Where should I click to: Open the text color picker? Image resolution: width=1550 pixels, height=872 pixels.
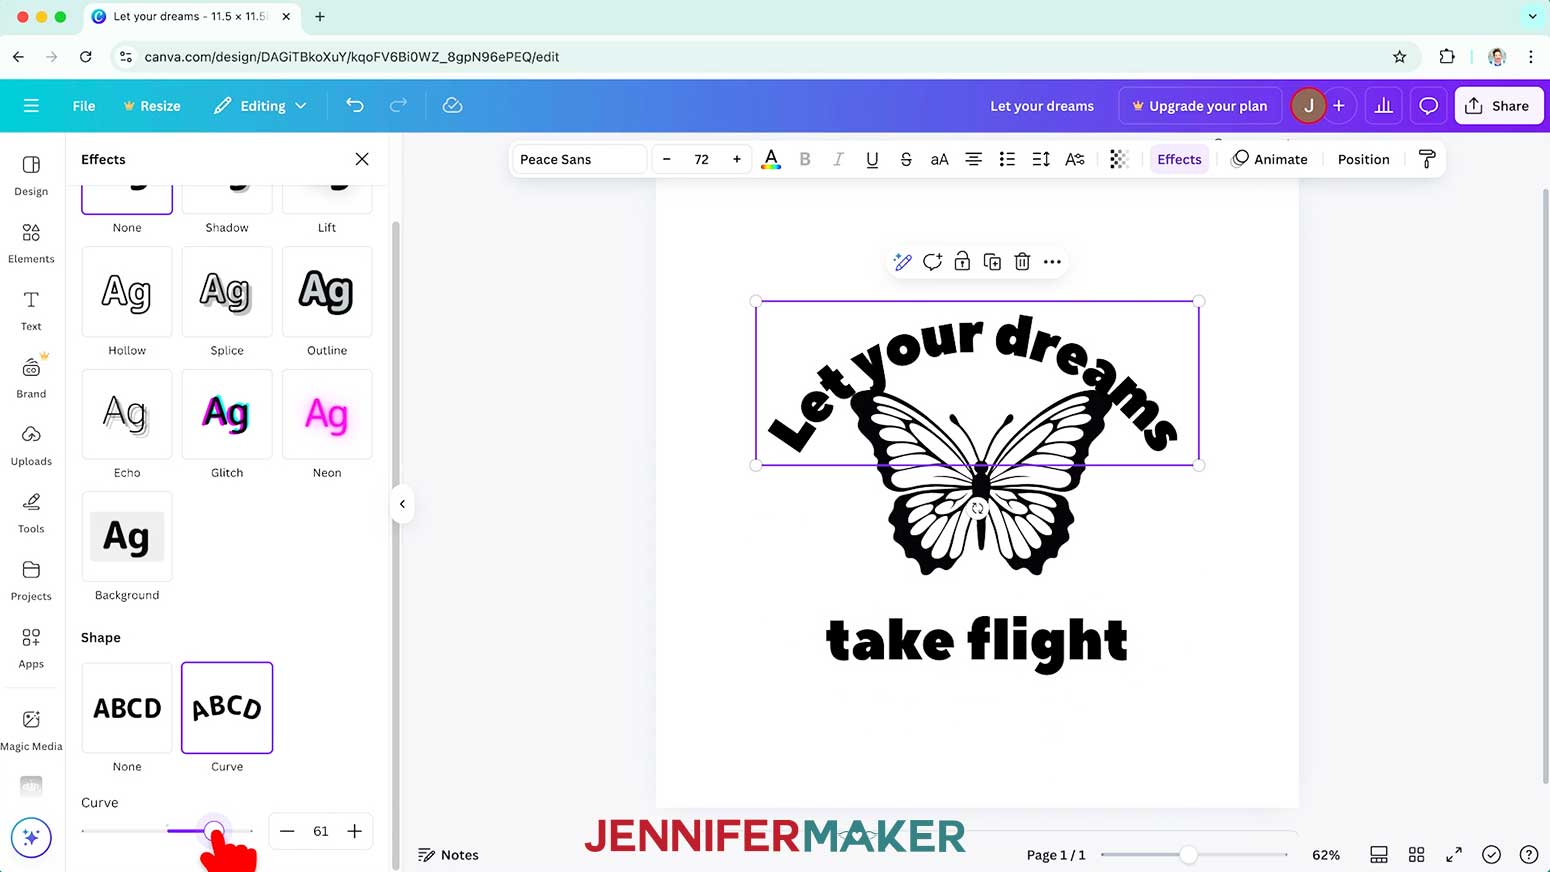(771, 159)
